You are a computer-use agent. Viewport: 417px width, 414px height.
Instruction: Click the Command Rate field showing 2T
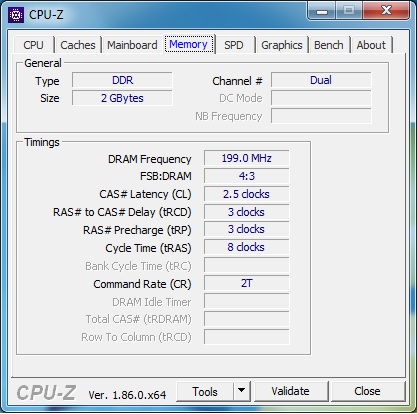(247, 283)
